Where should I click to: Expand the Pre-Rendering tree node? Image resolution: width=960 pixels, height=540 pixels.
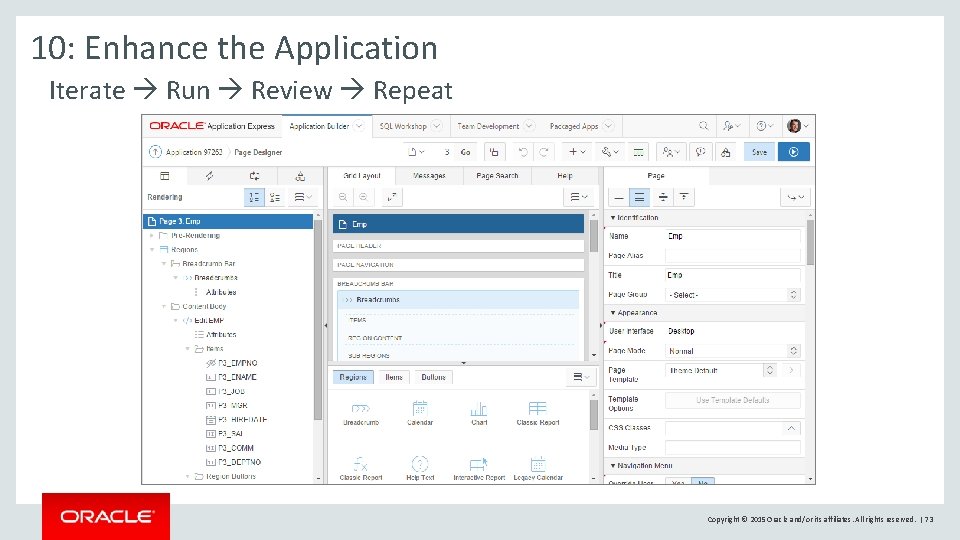click(x=151, y=235)
